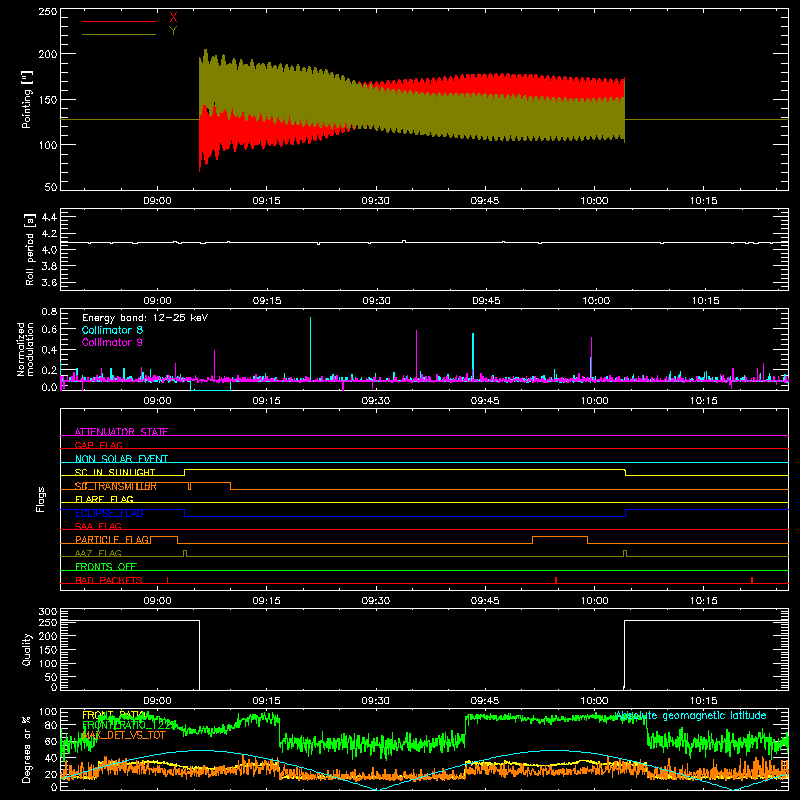This screenshot has height=800, width=800.
Task: Click the SC_TRANSMITTER flag label
Action: pyautogui.click(x=116, y=486)
